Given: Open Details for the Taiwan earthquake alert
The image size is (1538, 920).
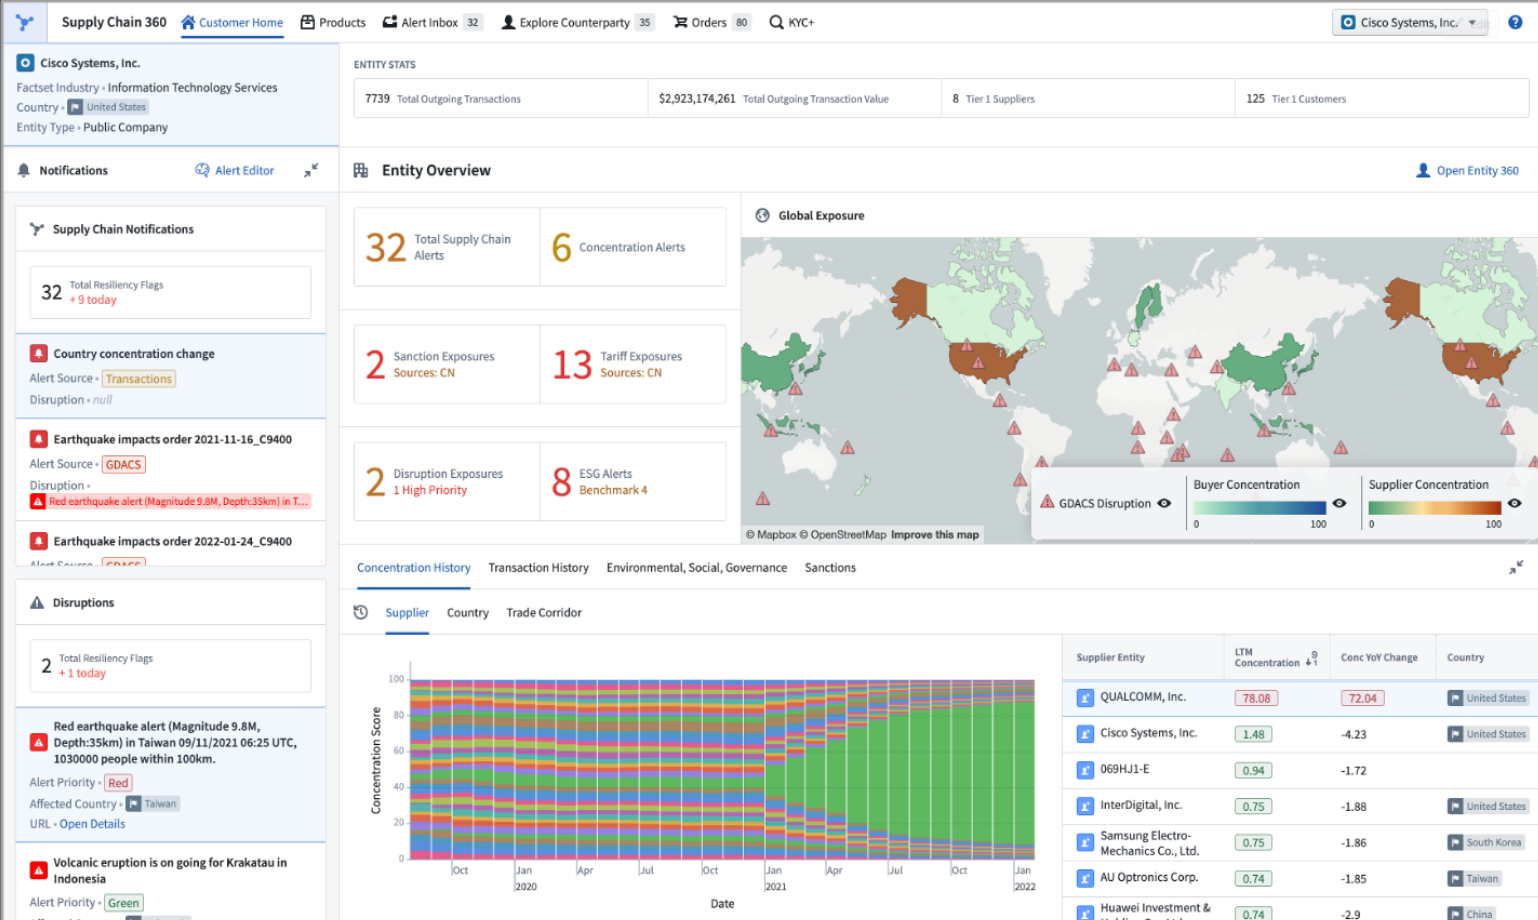Looking at the screenshot, I should pyautogui.click(x=92, y=823).
